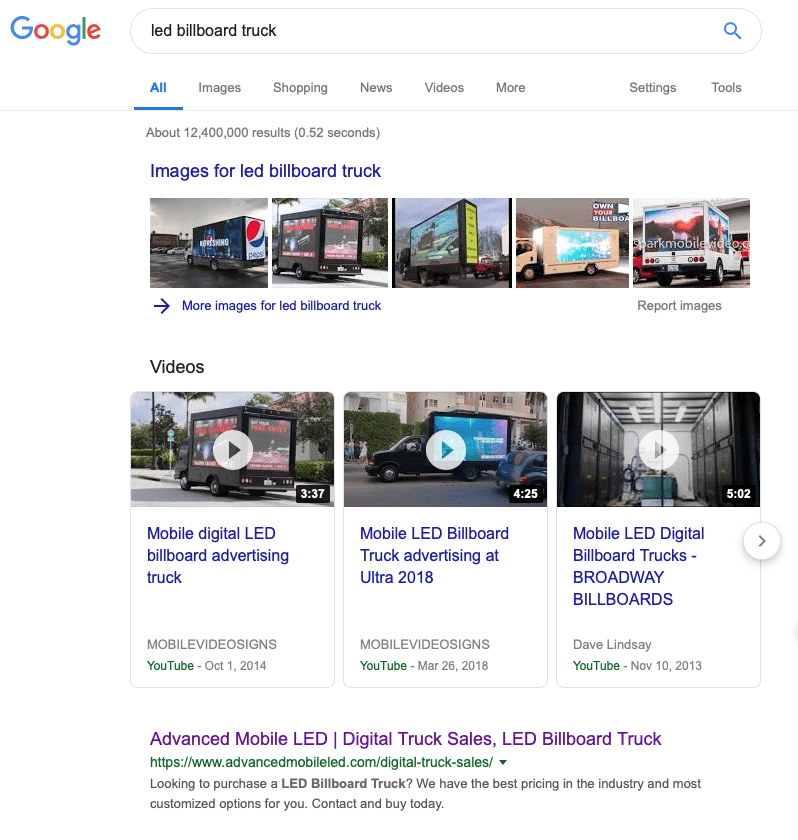Click MOBILEVIDEOSIGNS under the Ultra 2018 video

coord(425,644)
